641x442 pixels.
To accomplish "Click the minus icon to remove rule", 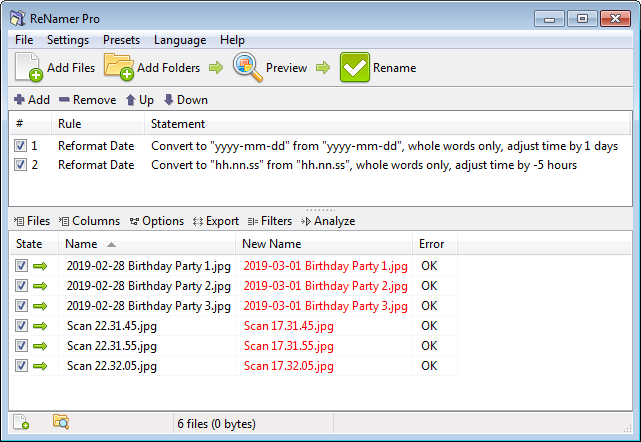I will [64, 99].
